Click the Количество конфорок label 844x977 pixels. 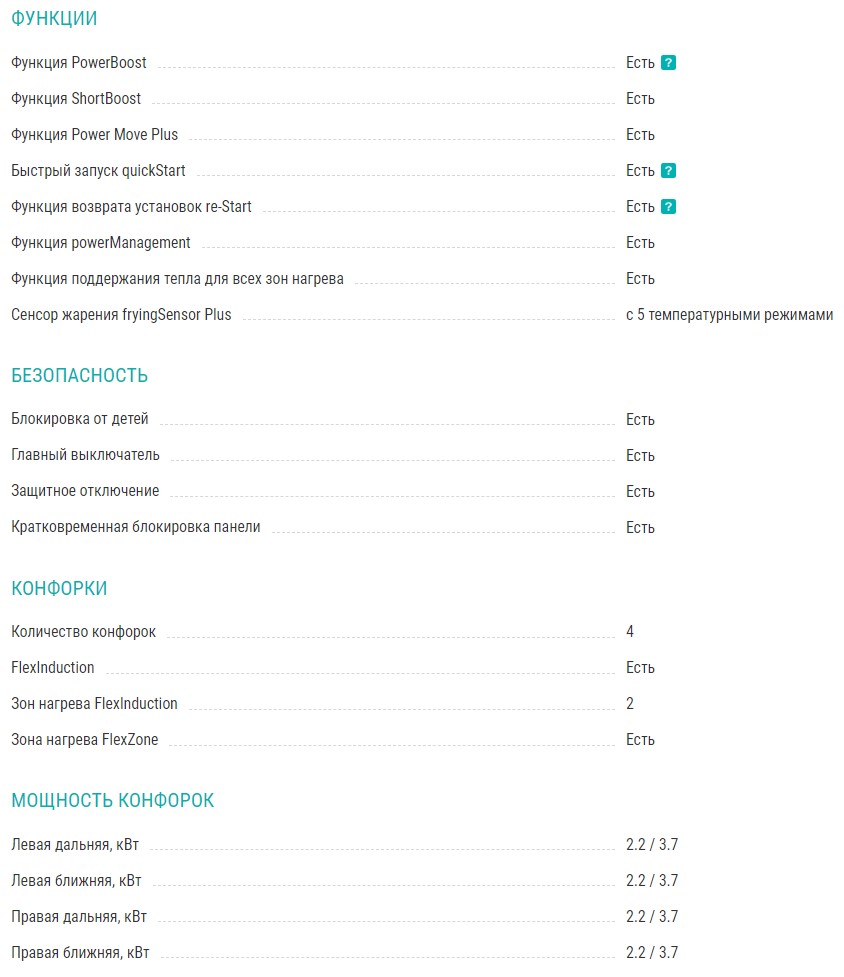click(83, 632)
